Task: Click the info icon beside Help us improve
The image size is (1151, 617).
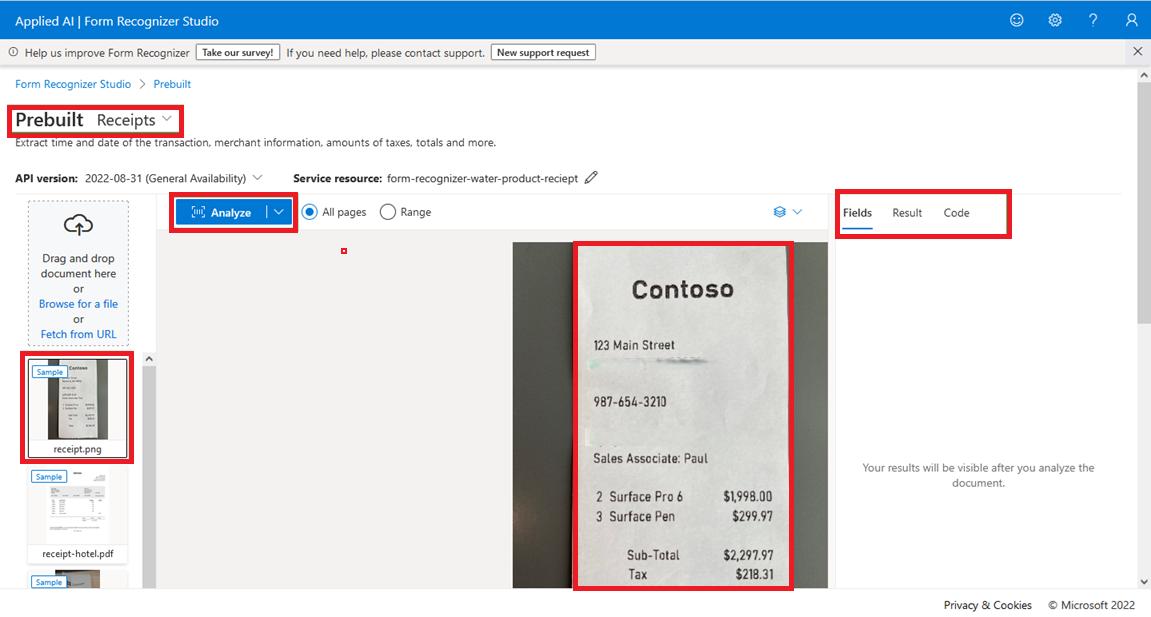Action: click(13, 52)
